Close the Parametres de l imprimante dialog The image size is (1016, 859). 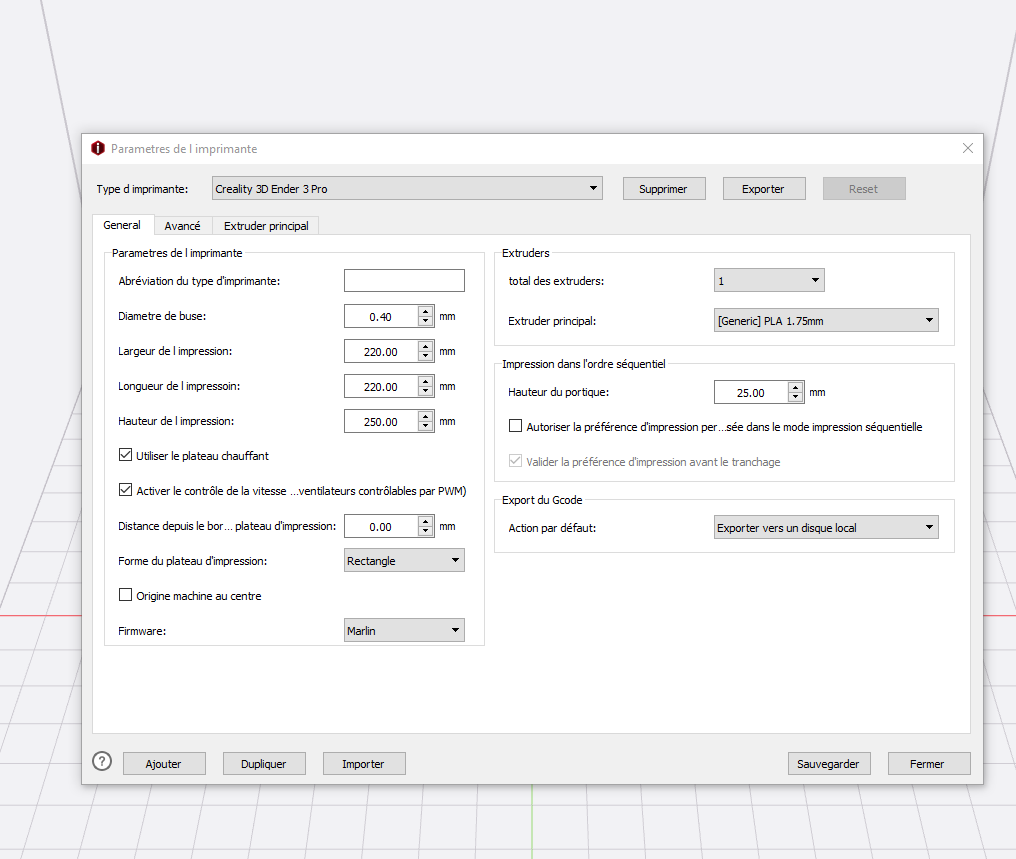pos(967,148)
